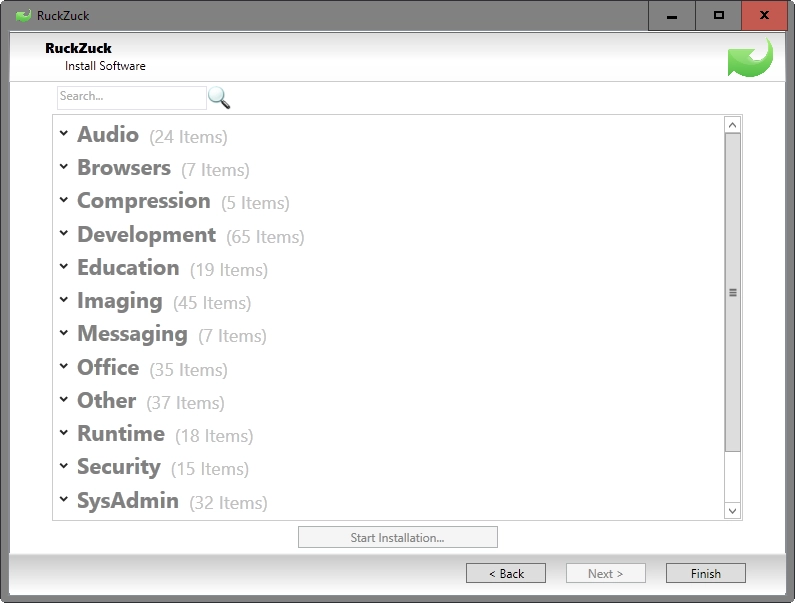Viewport: 795px width, 603px height.
Task: Expand the Imaging category chevron
Action: tap(64, 300)
